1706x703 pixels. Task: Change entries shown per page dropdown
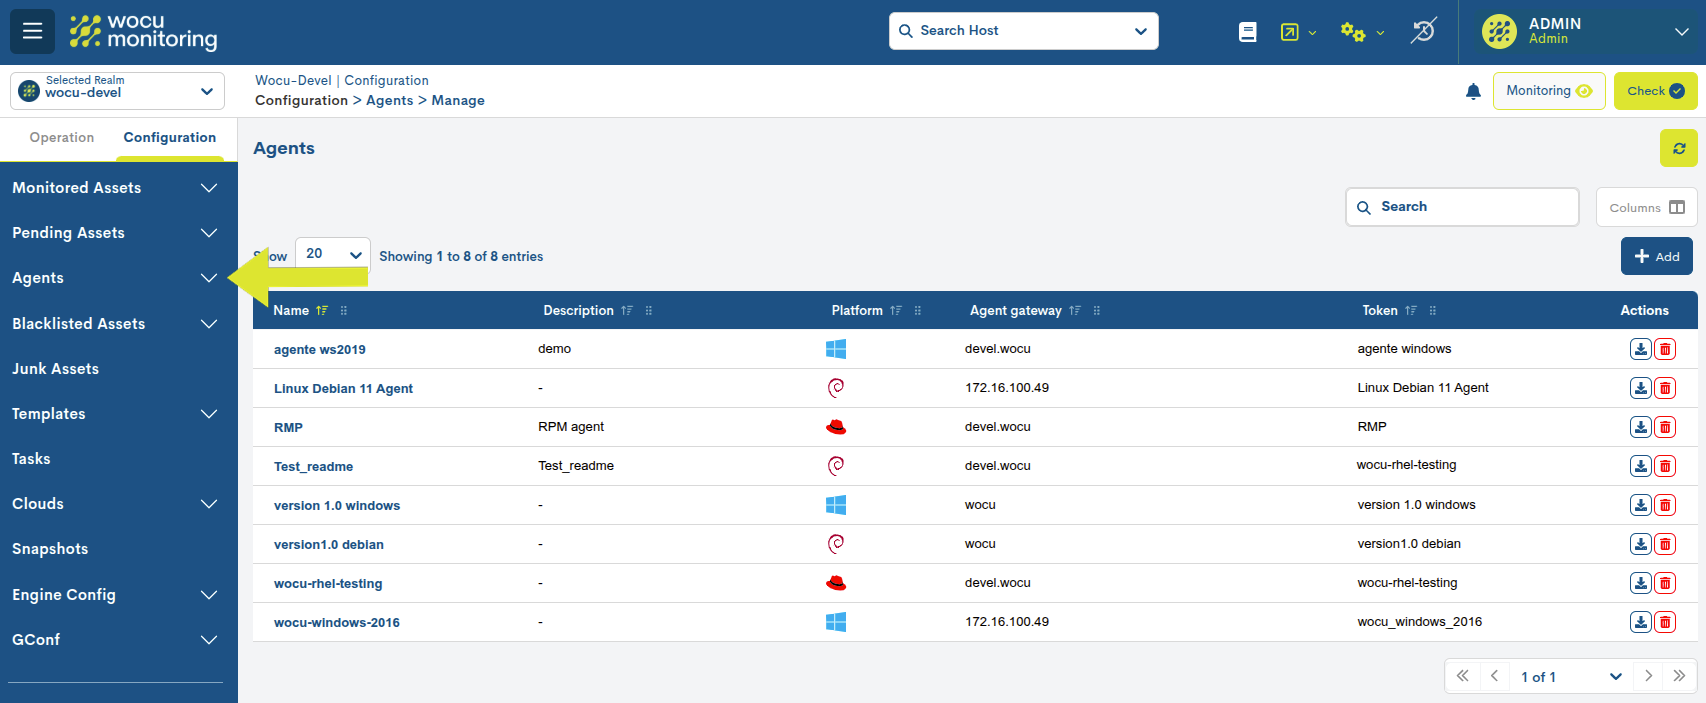(332, 254)
